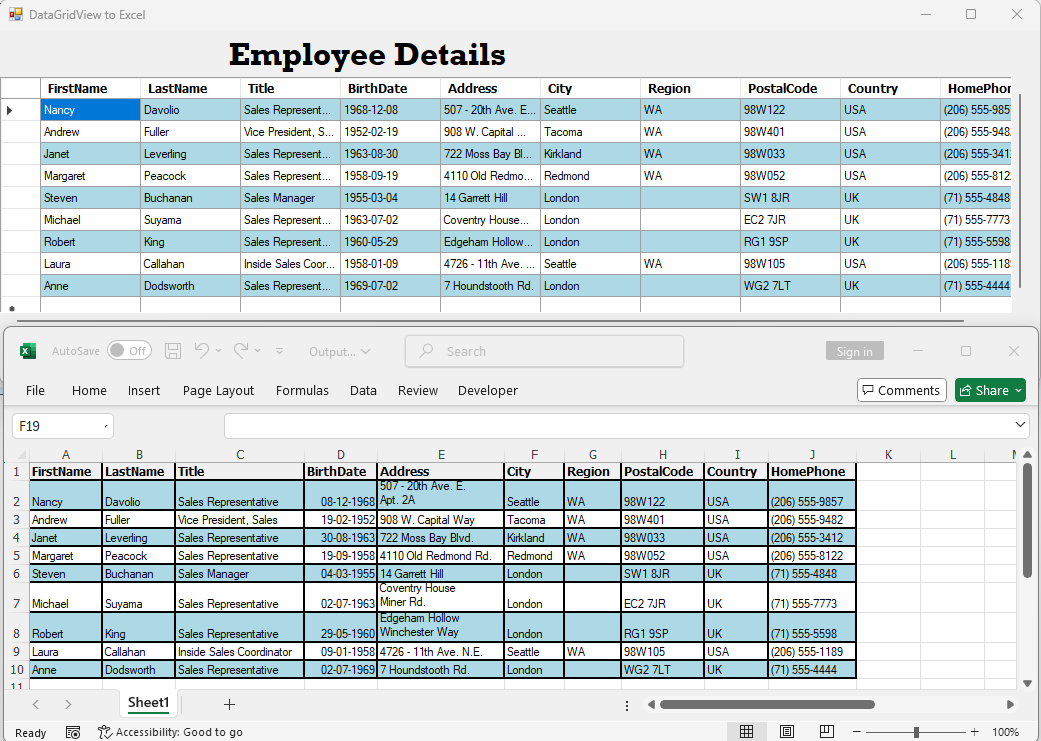This screenshot has width=1041, height=741.
Task: Open the Name Box dropdown
Action: pyautogui.click(x=107, y=425)
